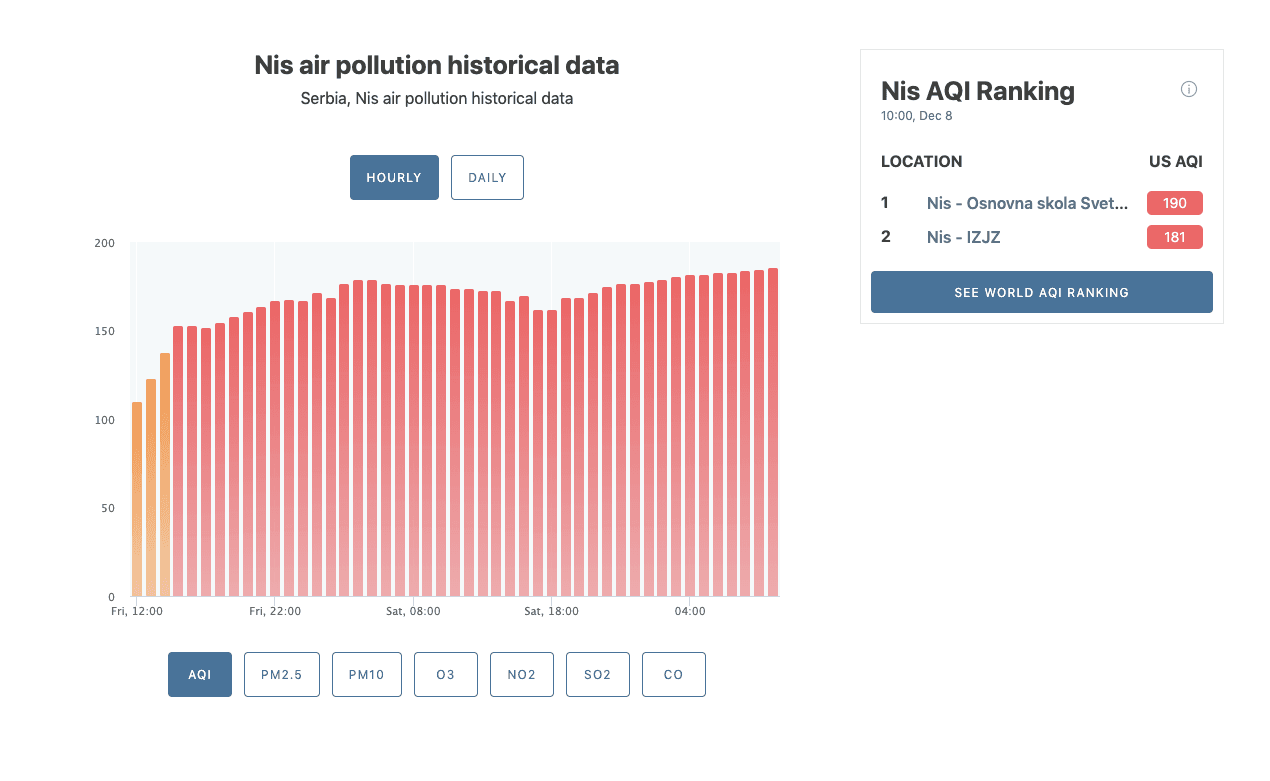Select the AQI pollutant tab
1270x781 pixels.
pyautogui.click(x=200, y=674)
